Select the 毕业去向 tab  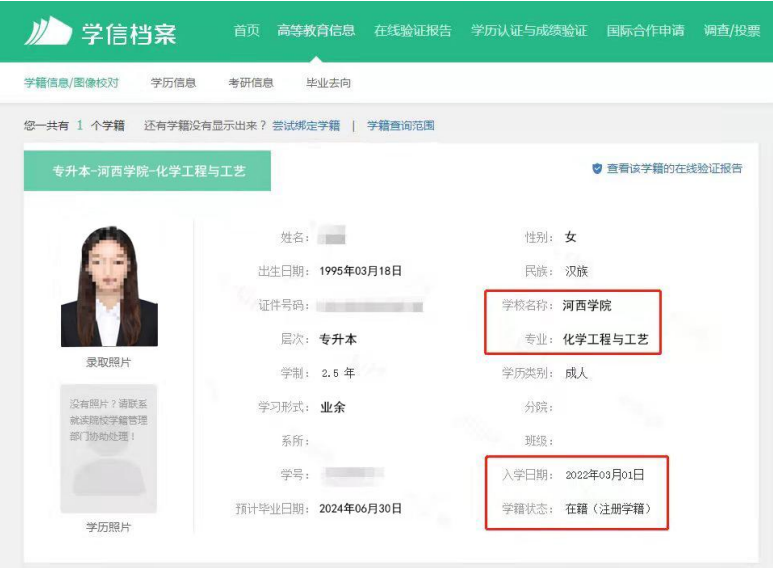(328, 83)
